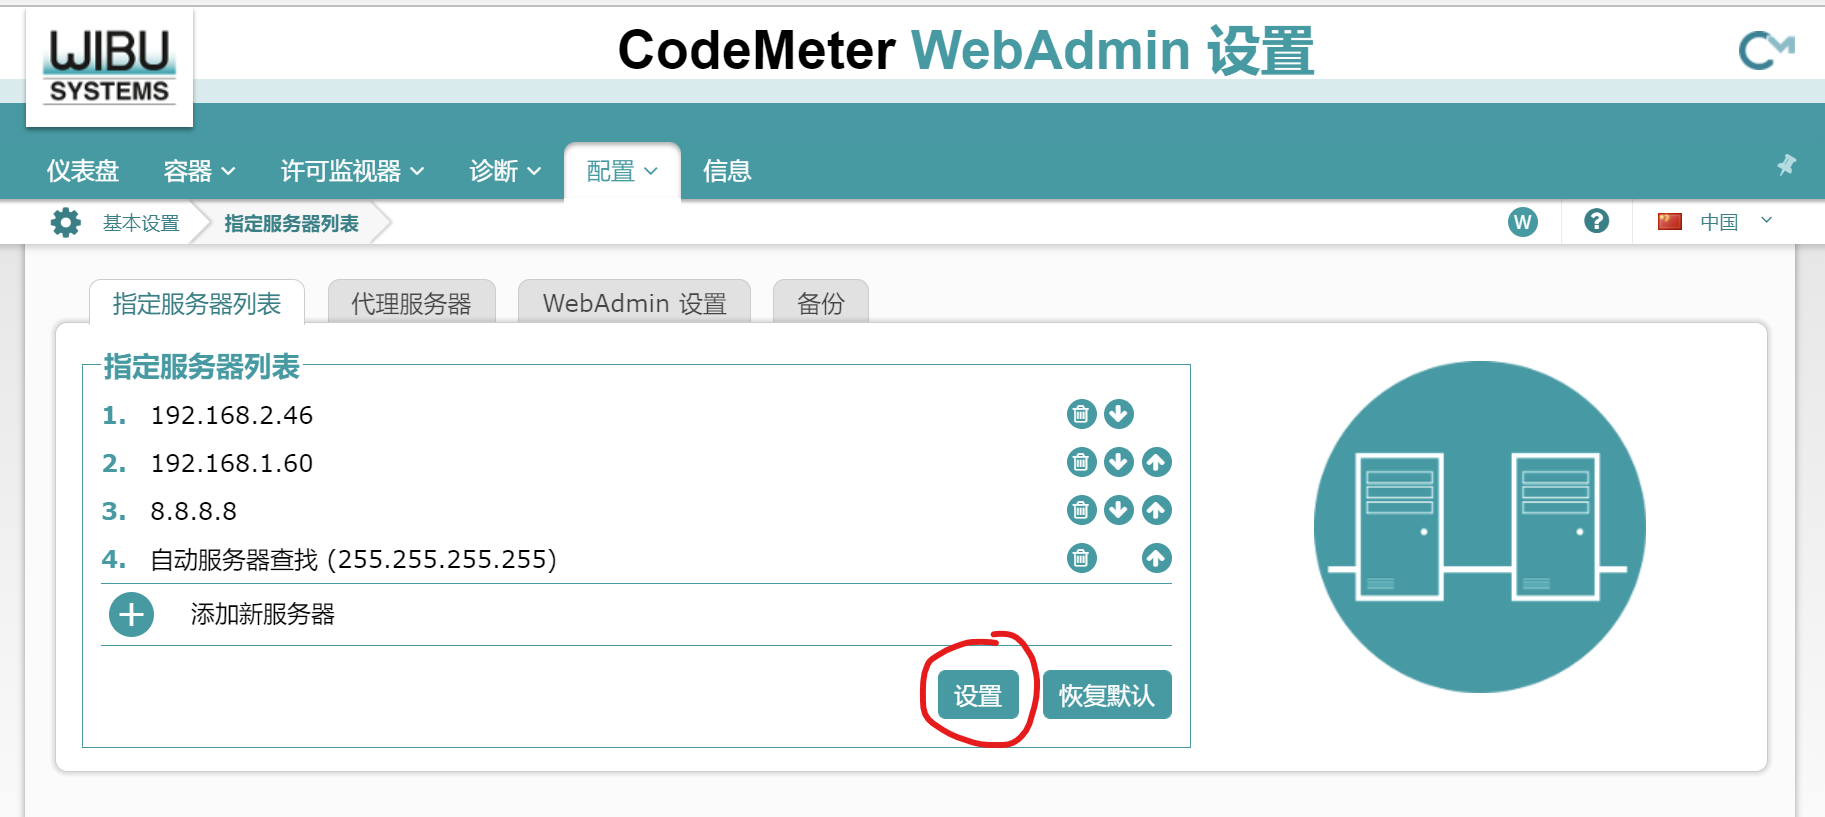Open help via question mark icon

pos(1596,221)
